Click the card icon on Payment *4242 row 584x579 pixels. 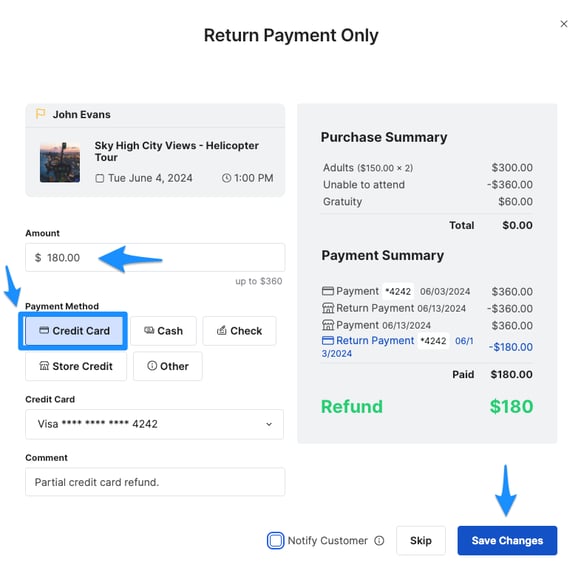(x=327, y=291)
